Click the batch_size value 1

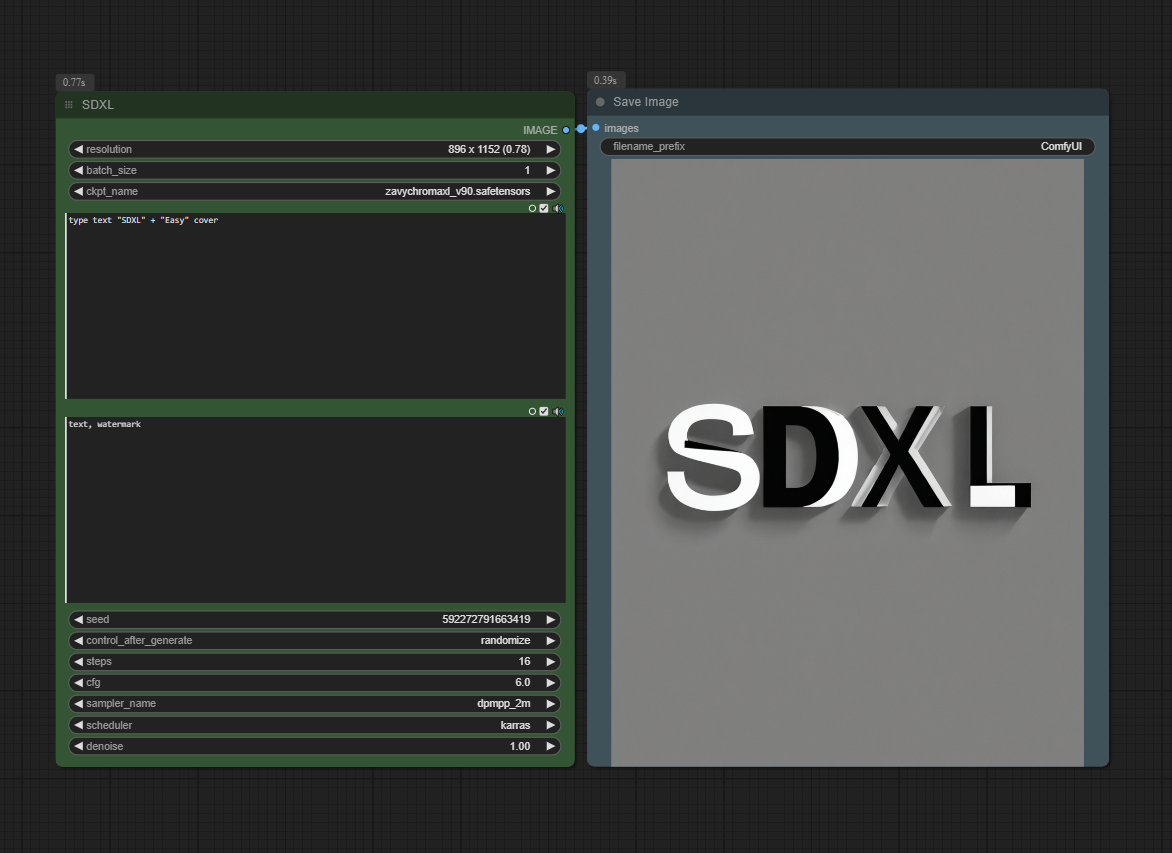point(527,170)
